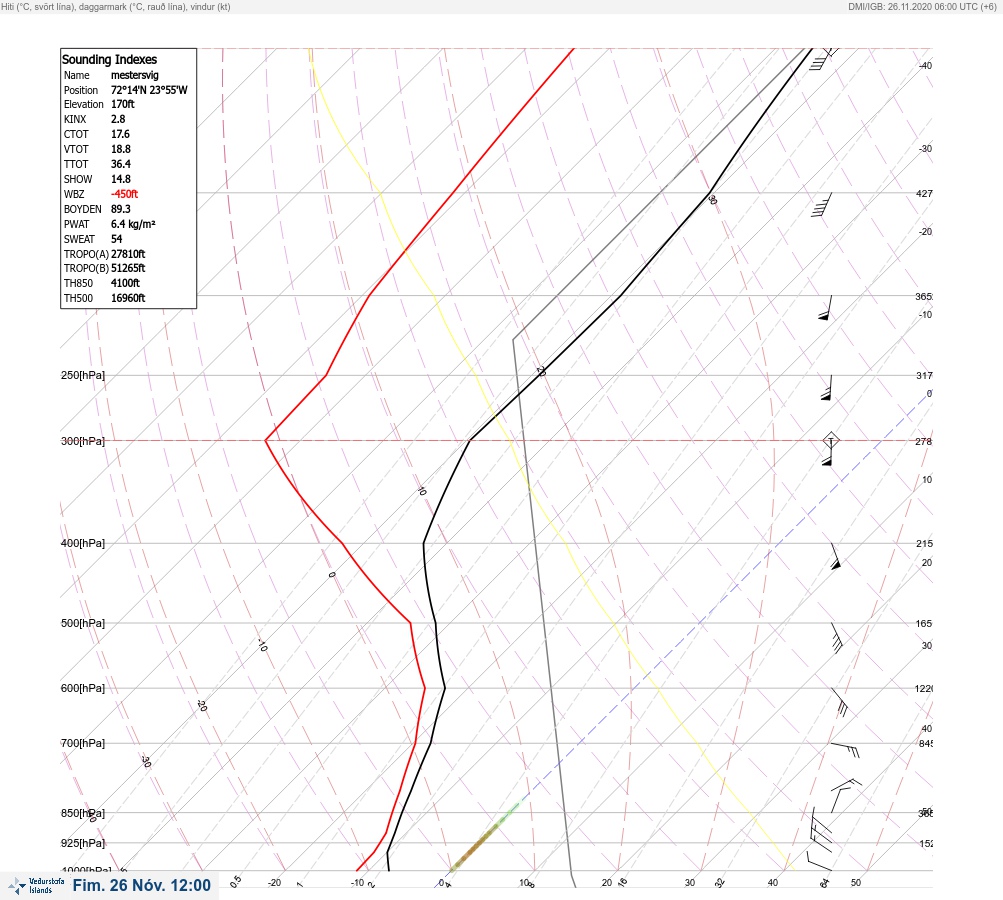Viewport: 1003px width, 900px height.
Task: Click the 'Sounding Indexes' title
Action: point(109,59)
